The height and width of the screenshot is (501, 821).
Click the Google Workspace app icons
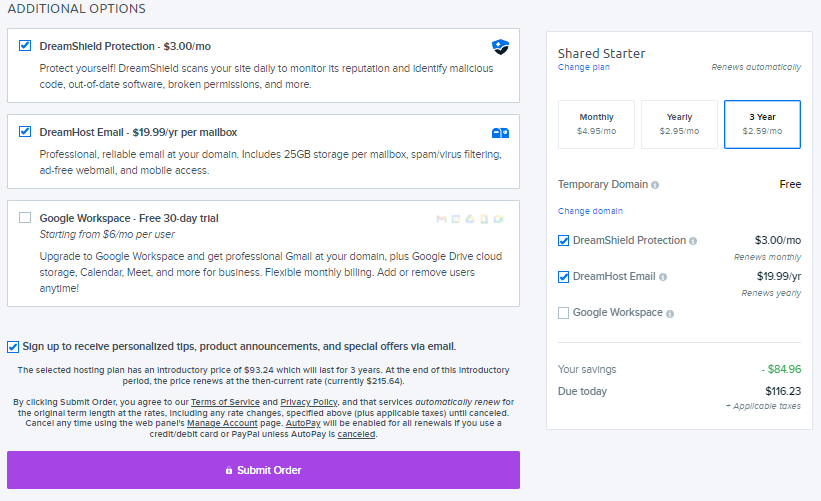coord(470,218)
